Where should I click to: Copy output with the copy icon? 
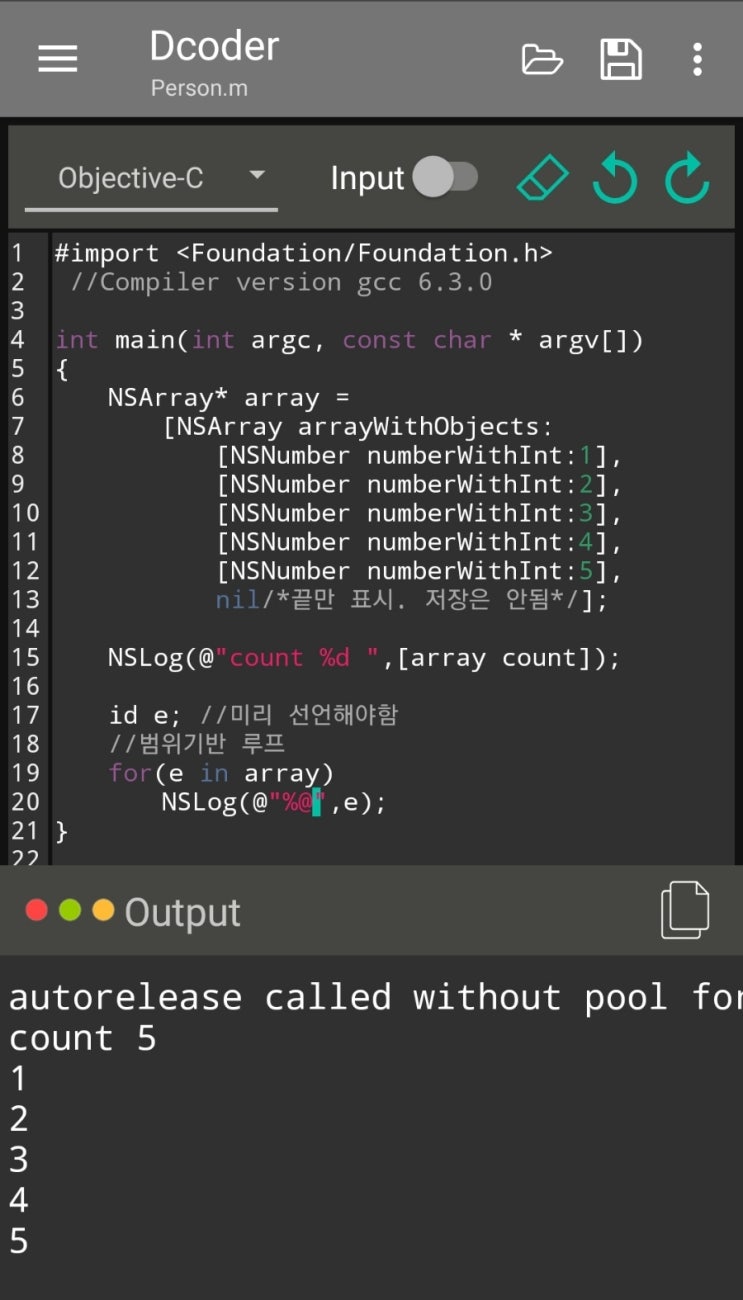pyautogui.click(x=685, y=910)
